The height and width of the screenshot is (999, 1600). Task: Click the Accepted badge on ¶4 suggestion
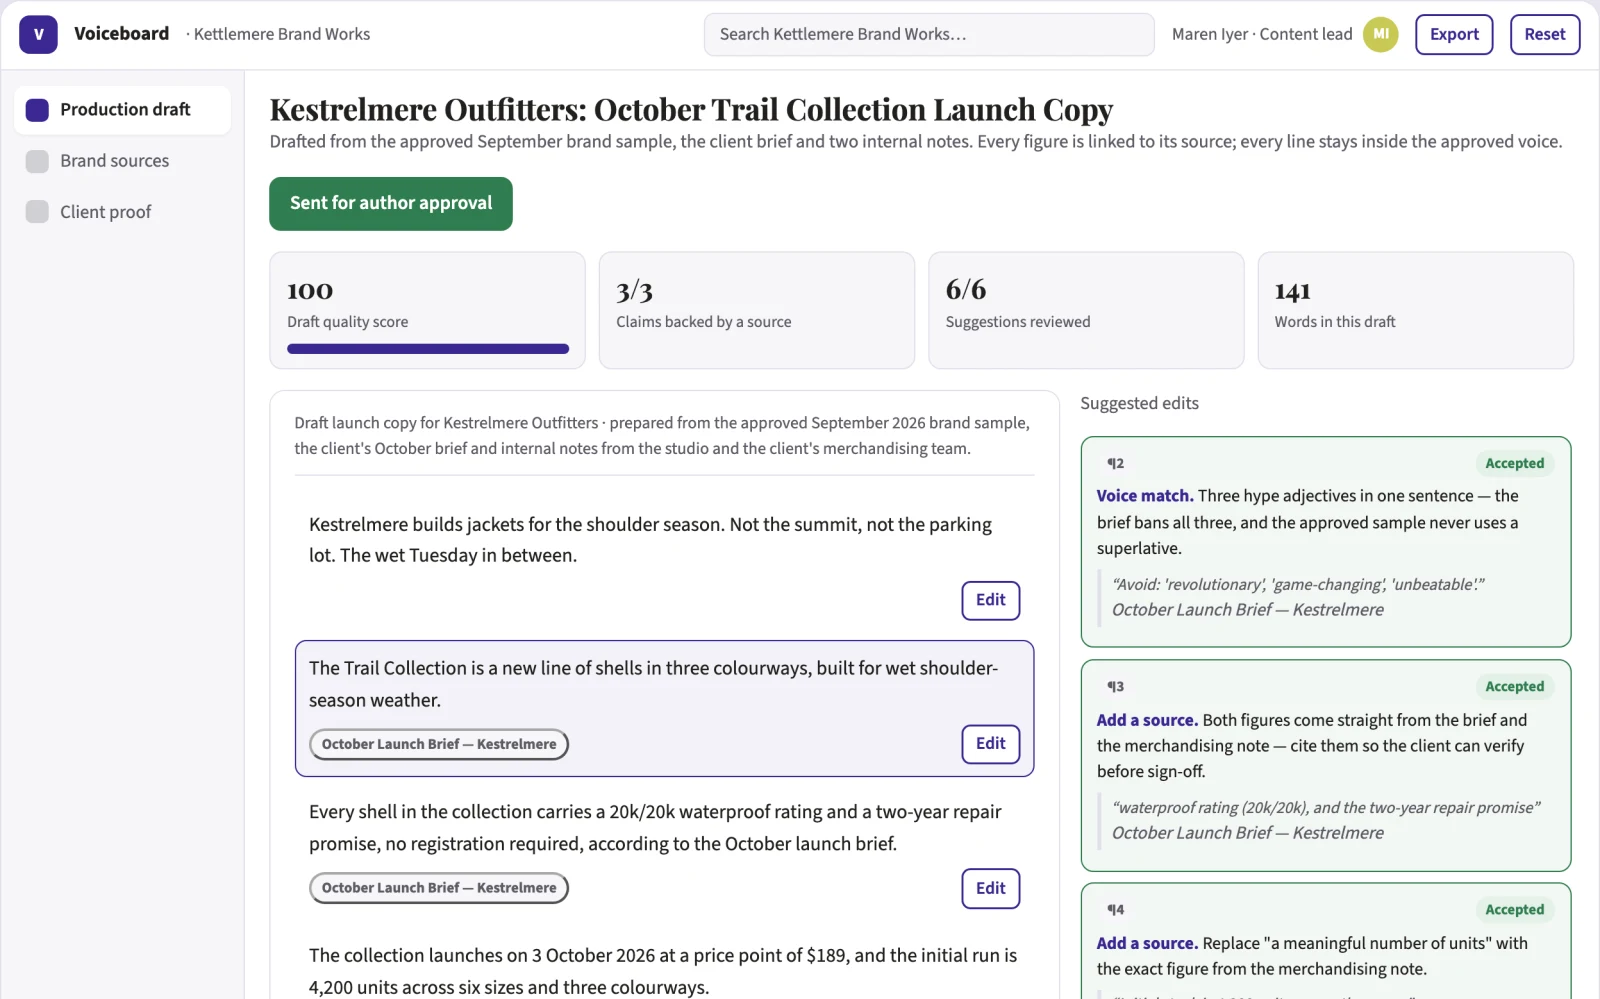click(1514, 909)
